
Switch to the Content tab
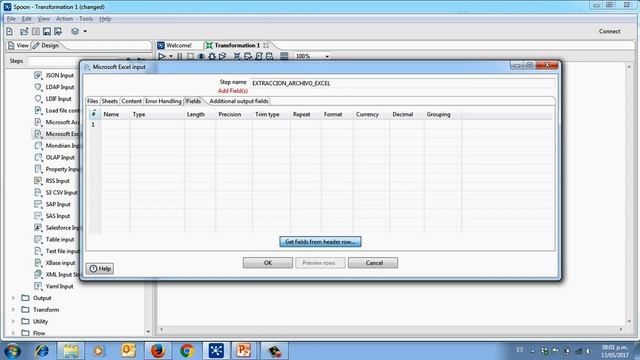(131, 101)
